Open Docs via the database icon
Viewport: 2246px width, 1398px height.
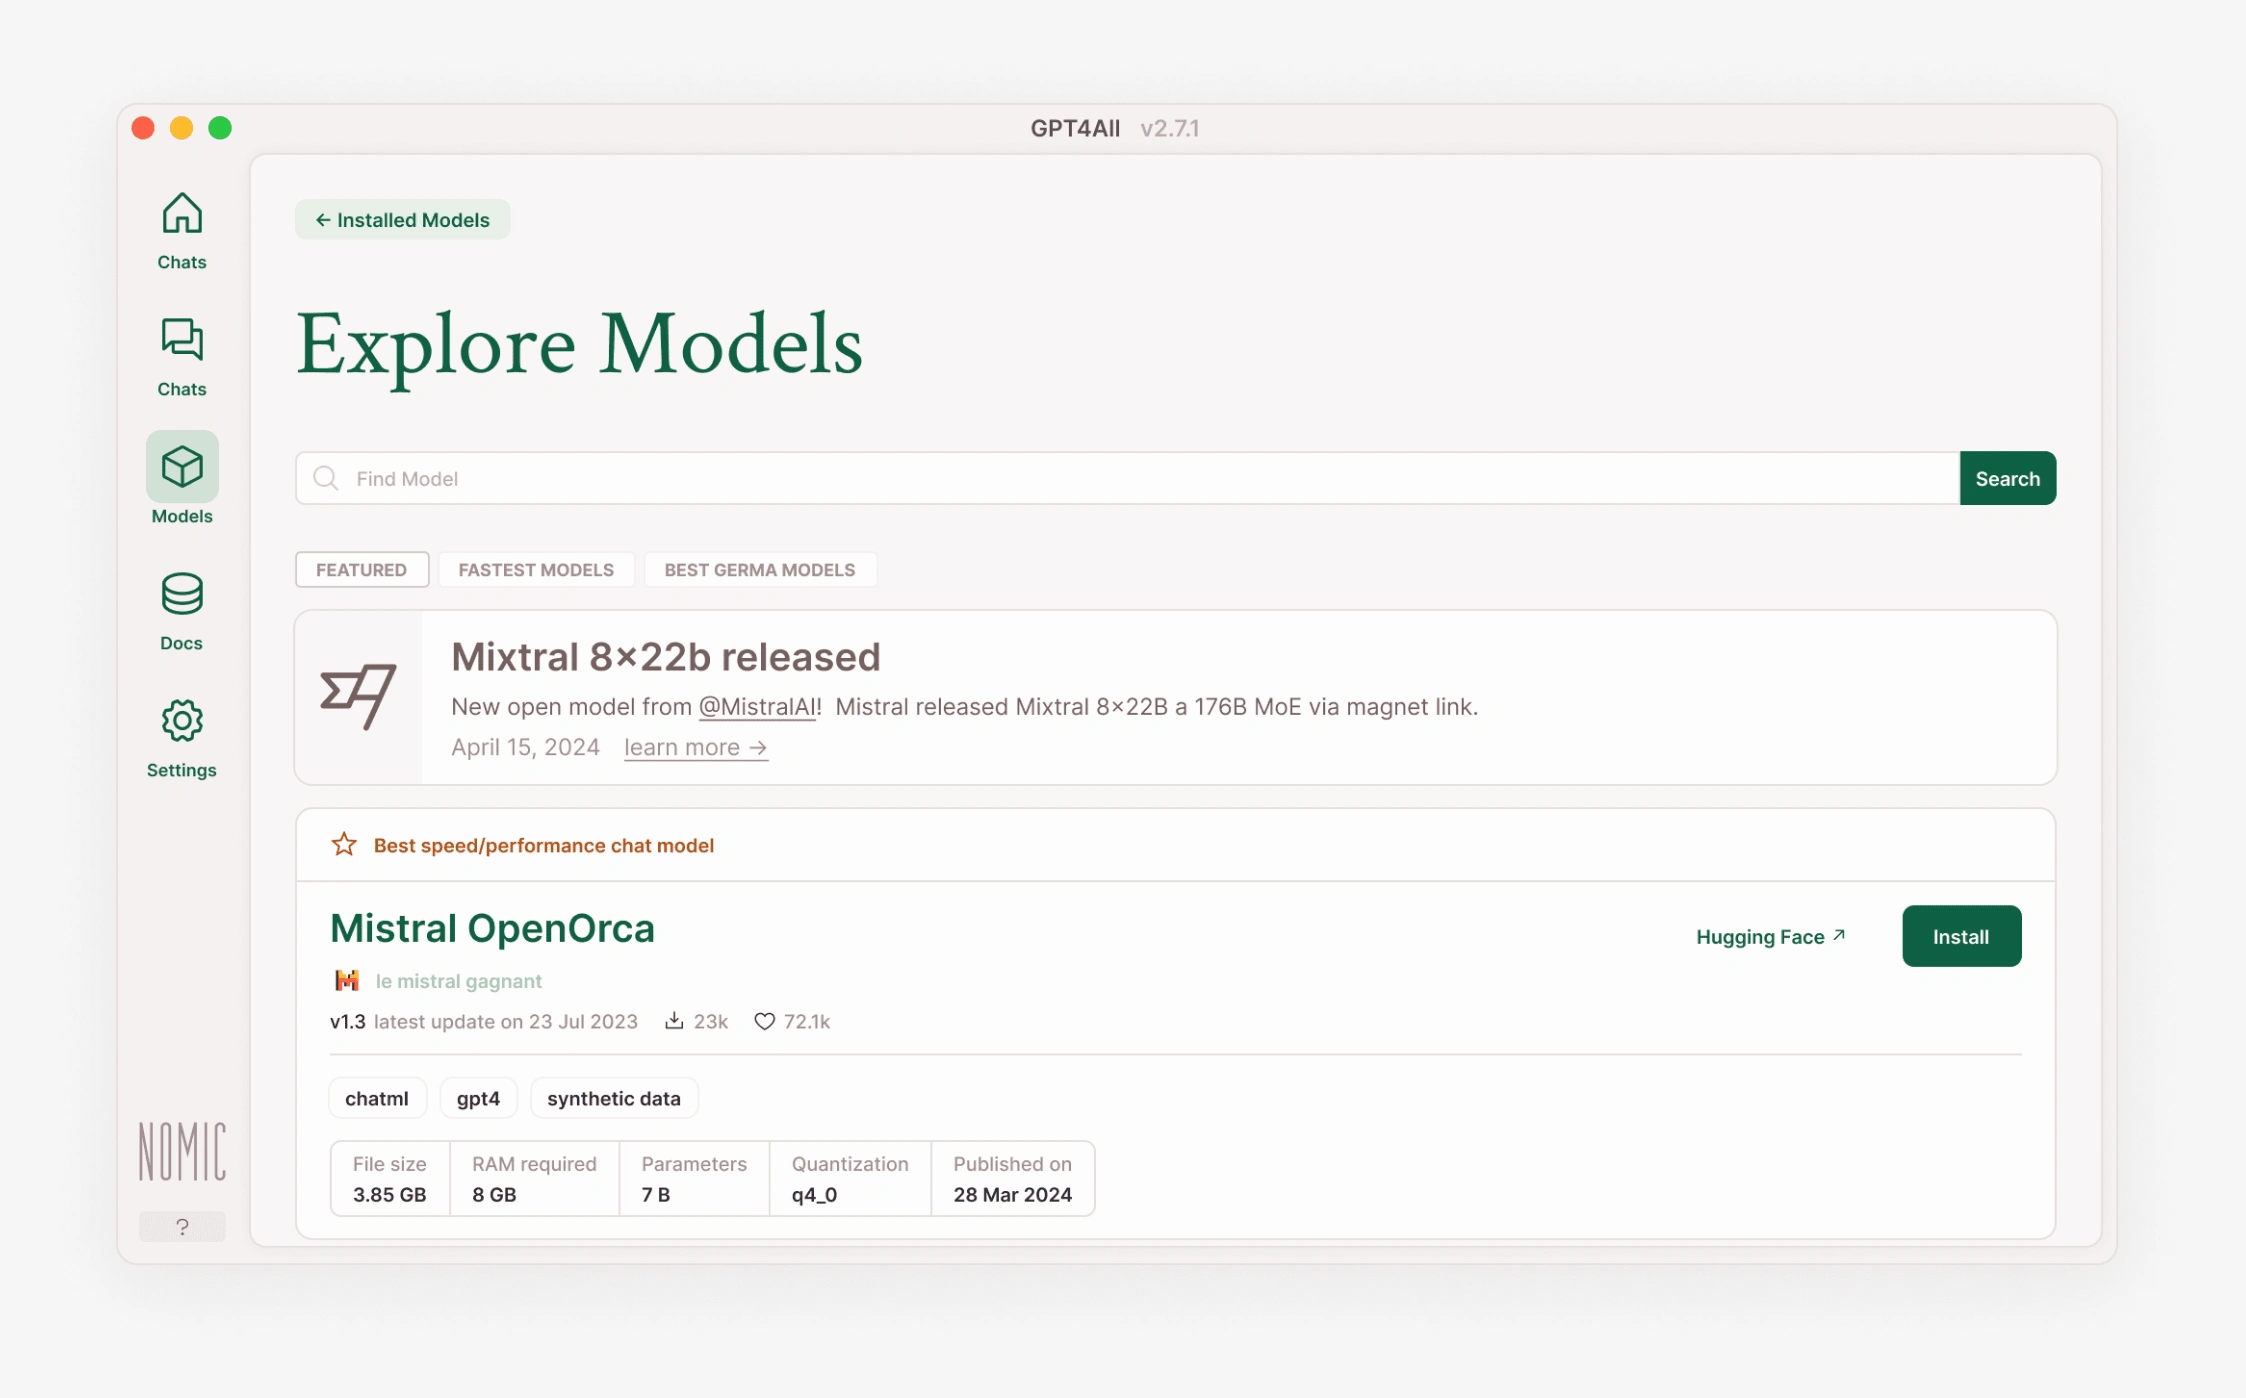(182, 595)
